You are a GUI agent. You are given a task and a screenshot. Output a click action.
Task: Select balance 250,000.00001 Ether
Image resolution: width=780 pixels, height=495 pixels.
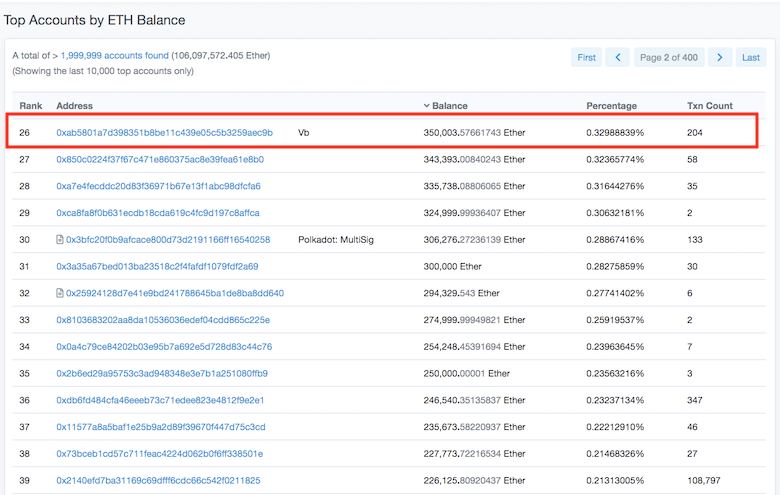point(467,374)
